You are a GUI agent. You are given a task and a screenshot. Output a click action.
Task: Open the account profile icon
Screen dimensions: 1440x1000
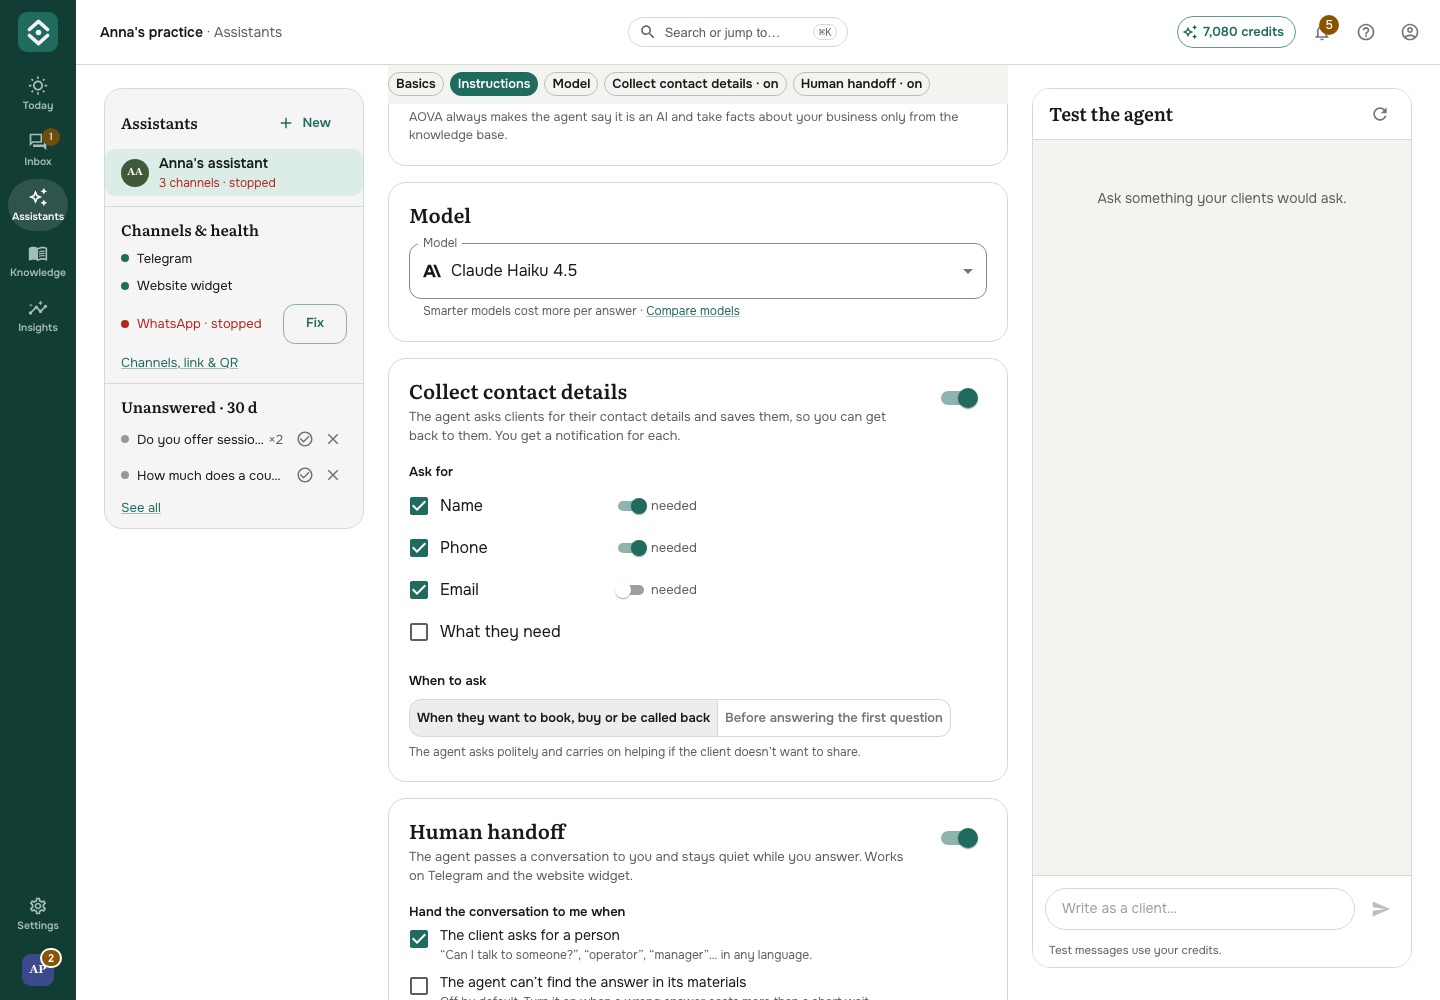(x=1410, y=32)
